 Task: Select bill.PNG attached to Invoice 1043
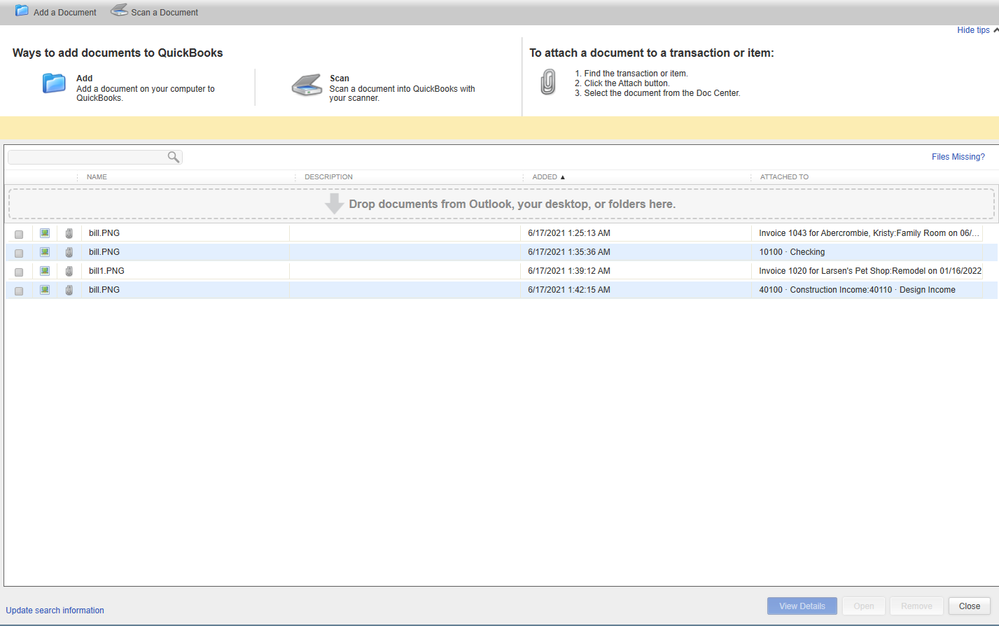pyautogui.click(x=104, y=233)
